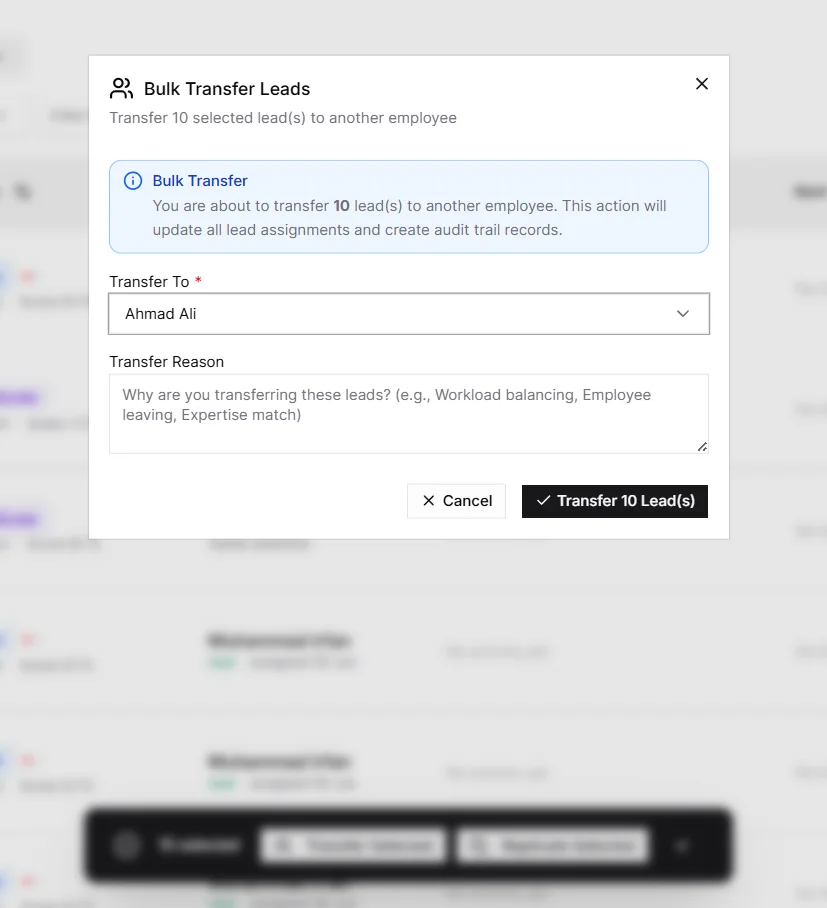Image resolution: width=827 pixels, height=908 pixels.
Task: Click the second white button in bottom bar
Action: coord(552,846)
